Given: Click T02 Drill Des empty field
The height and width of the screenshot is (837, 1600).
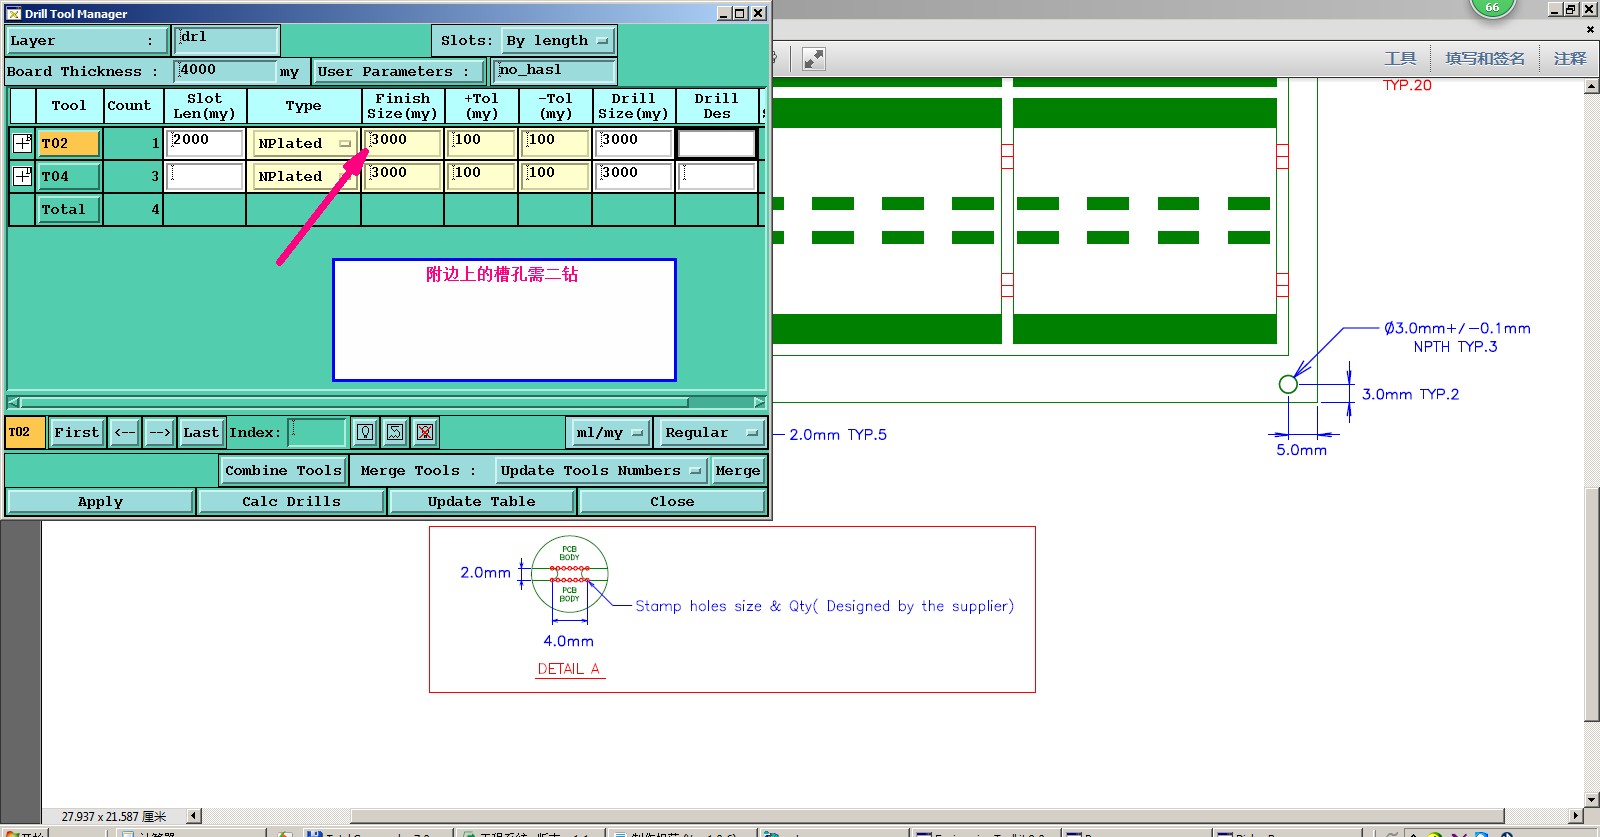Looking at the screenshot, I should coord(717,143).
